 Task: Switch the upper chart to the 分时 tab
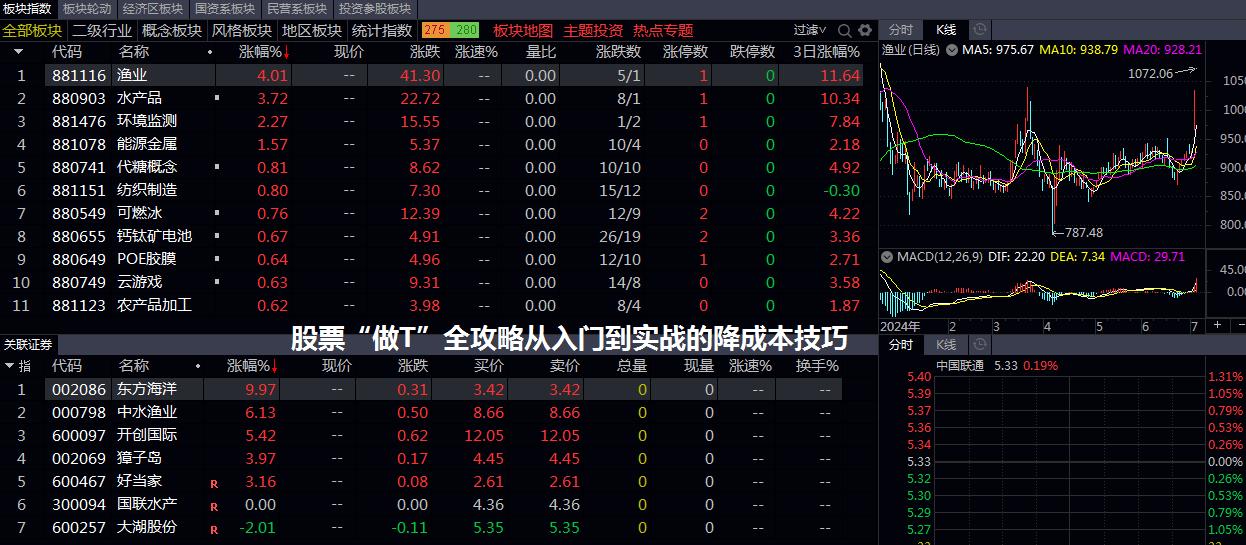coord(900,30)
